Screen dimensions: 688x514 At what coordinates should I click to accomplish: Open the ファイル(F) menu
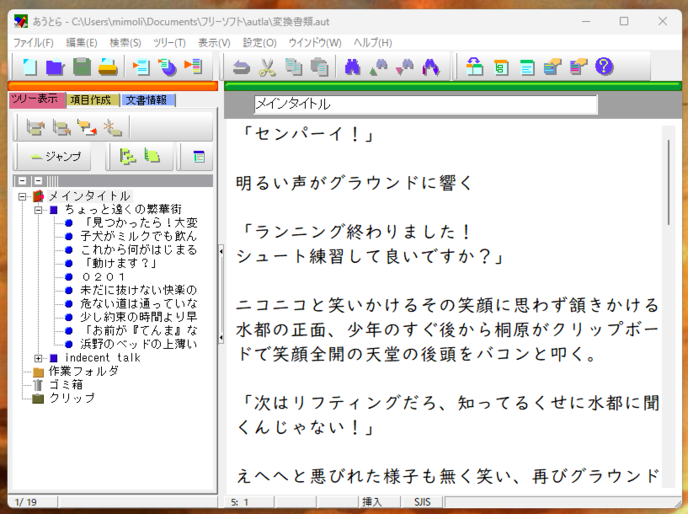34,43
